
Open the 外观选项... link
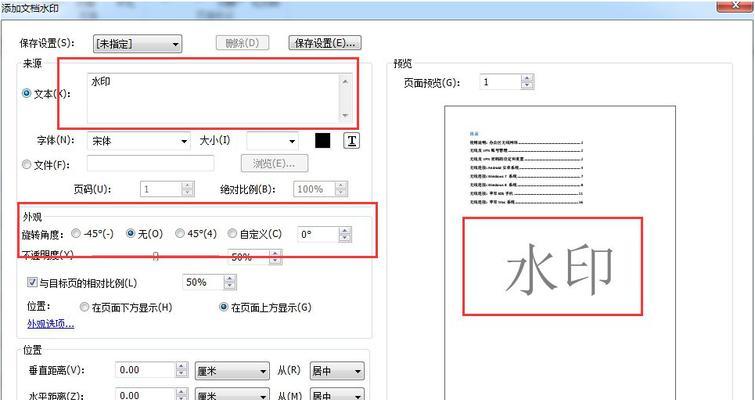pos(51,324)
